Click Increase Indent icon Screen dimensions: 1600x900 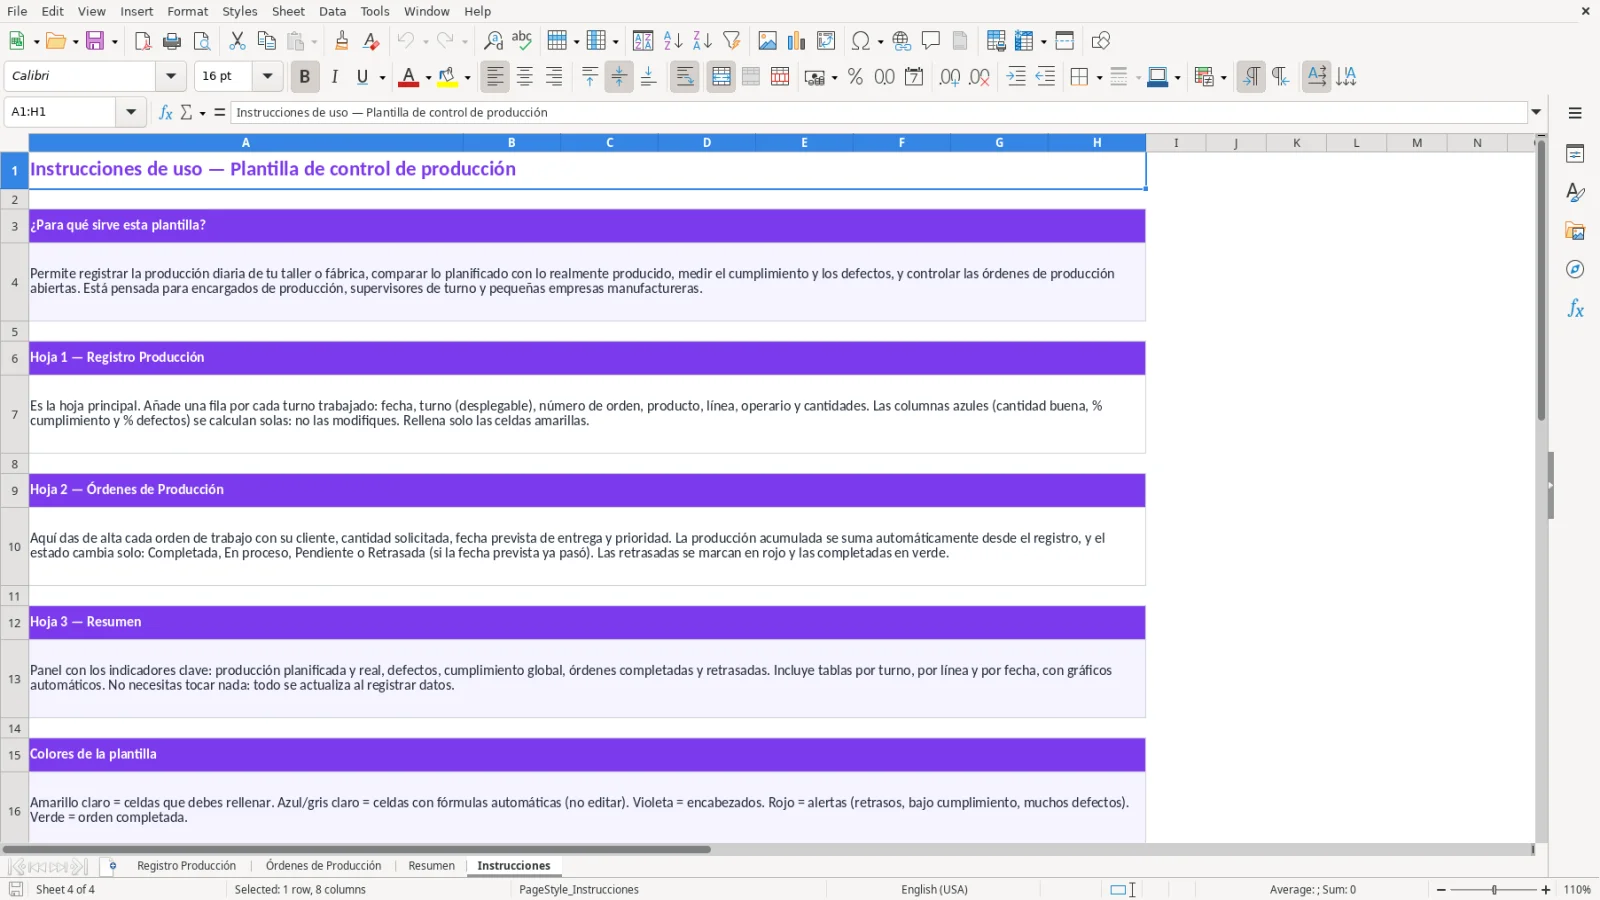1016,77
